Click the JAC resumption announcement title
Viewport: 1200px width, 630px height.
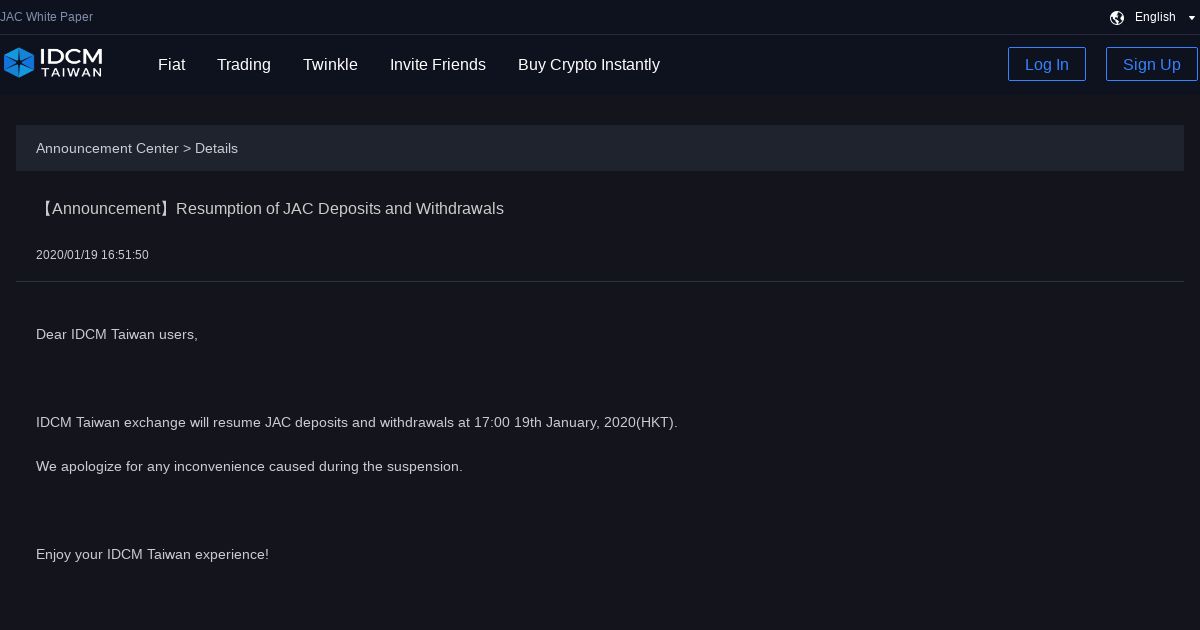[x=270, y=208]
